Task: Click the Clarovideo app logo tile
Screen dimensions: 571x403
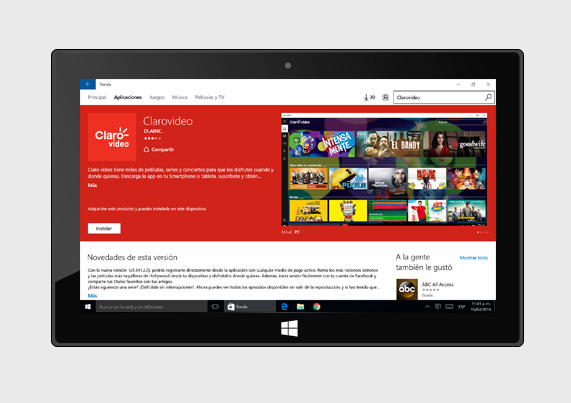Action: (x=112, y=137)
